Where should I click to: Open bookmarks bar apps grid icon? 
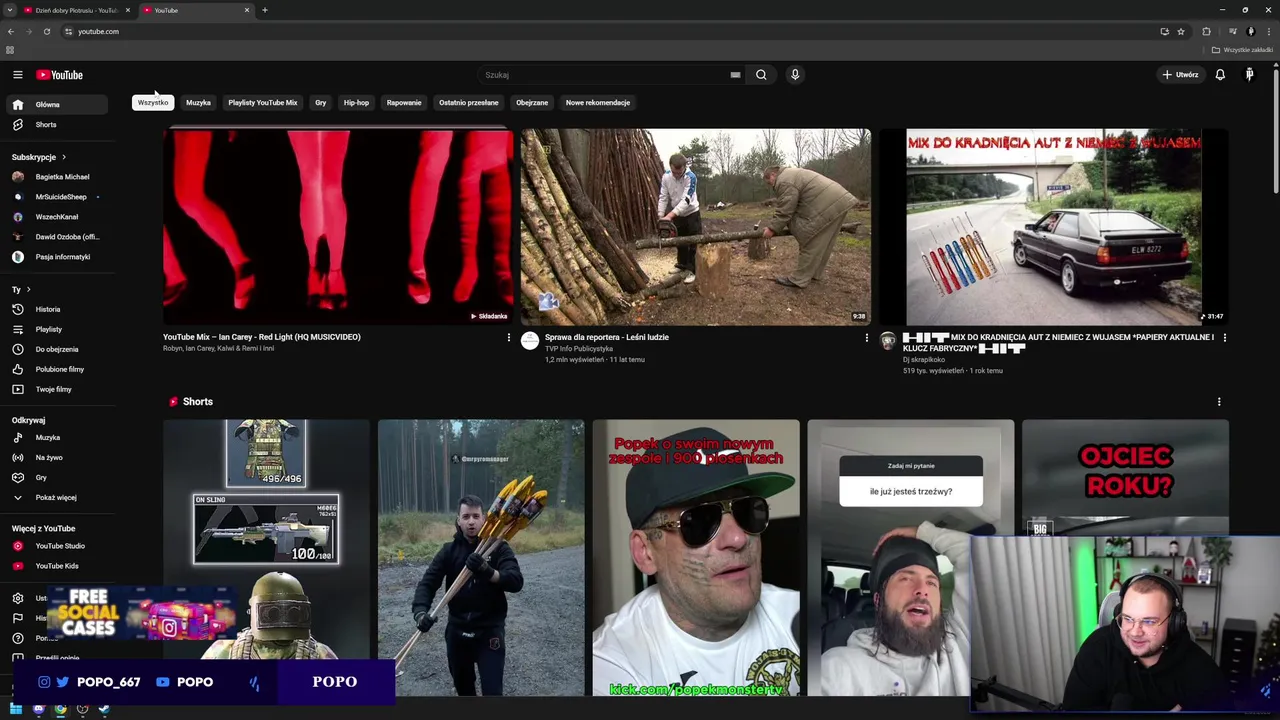[10, 50]
